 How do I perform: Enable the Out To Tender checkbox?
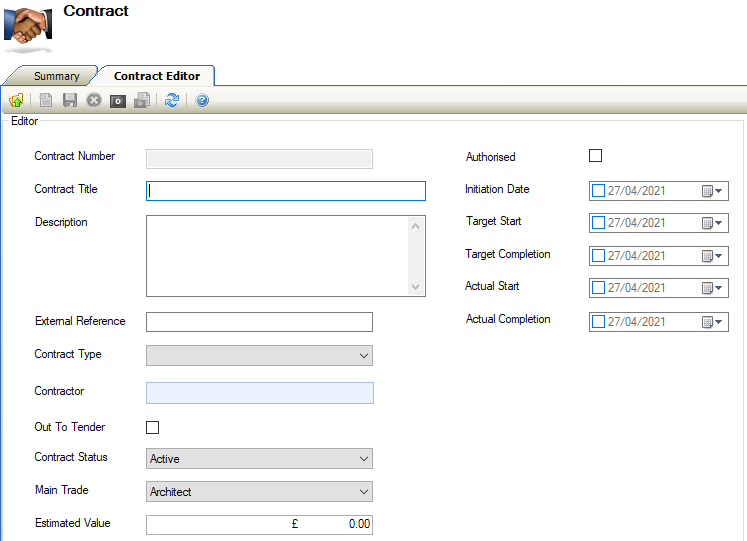(153, 428)
